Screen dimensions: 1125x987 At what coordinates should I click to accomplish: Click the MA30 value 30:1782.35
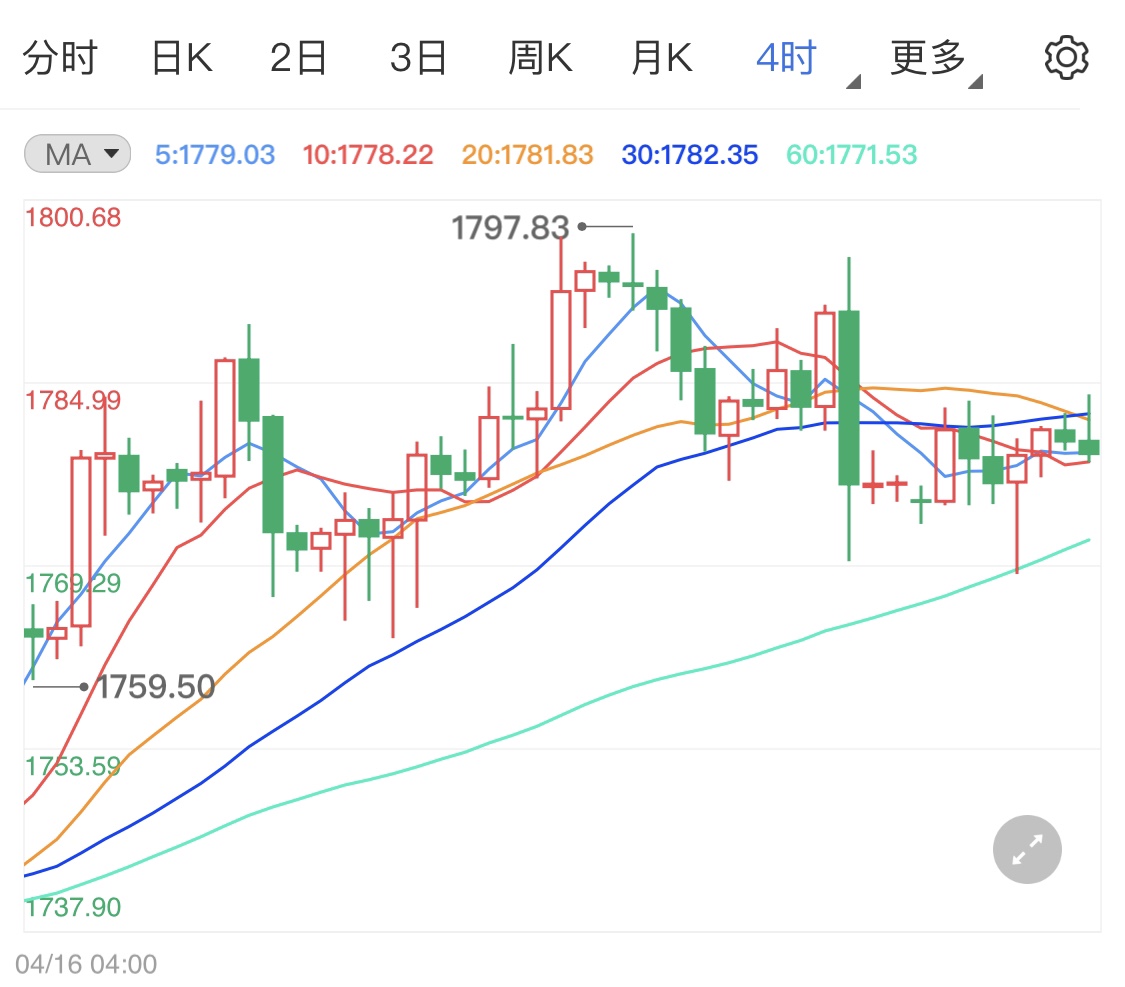(x=689, y=154)
